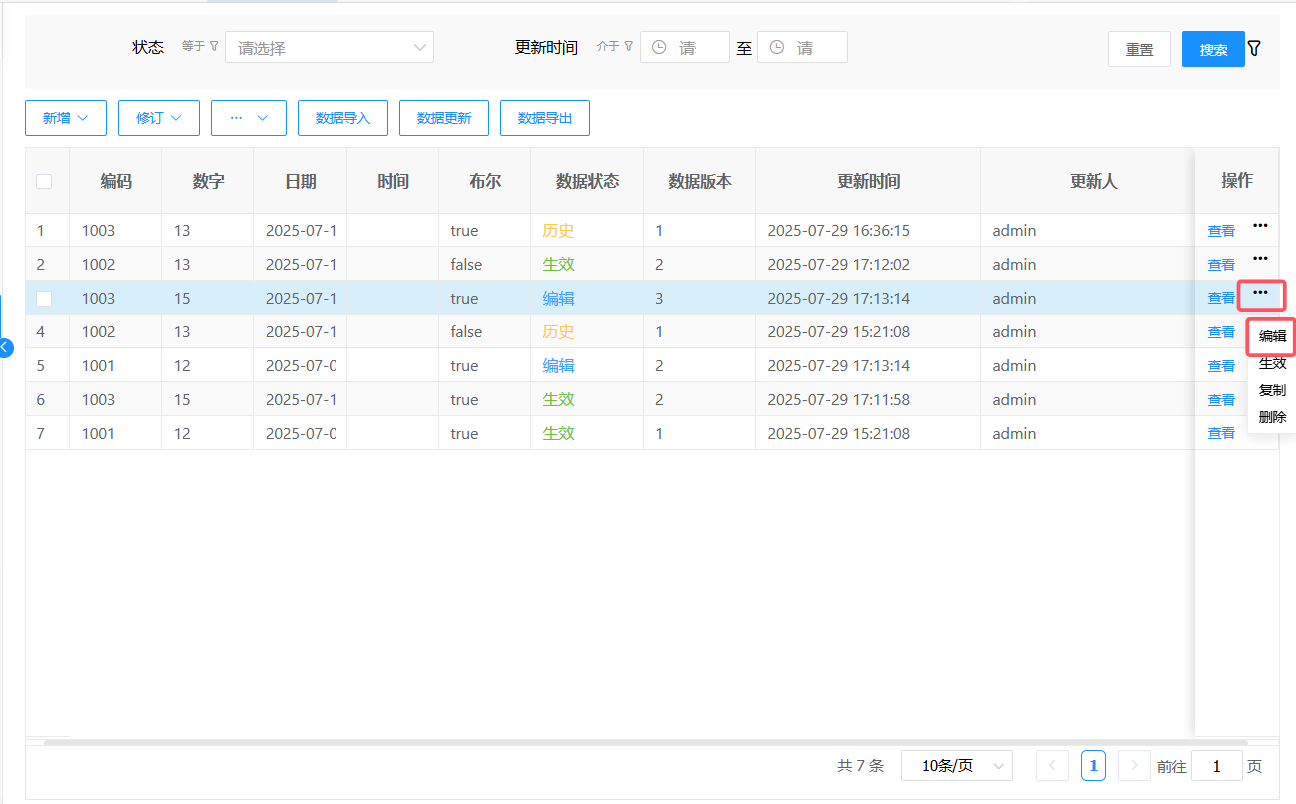Choose 删除 in the row action menu
The height and width of the screenshot is (804, 1296).
[1272, 418]
